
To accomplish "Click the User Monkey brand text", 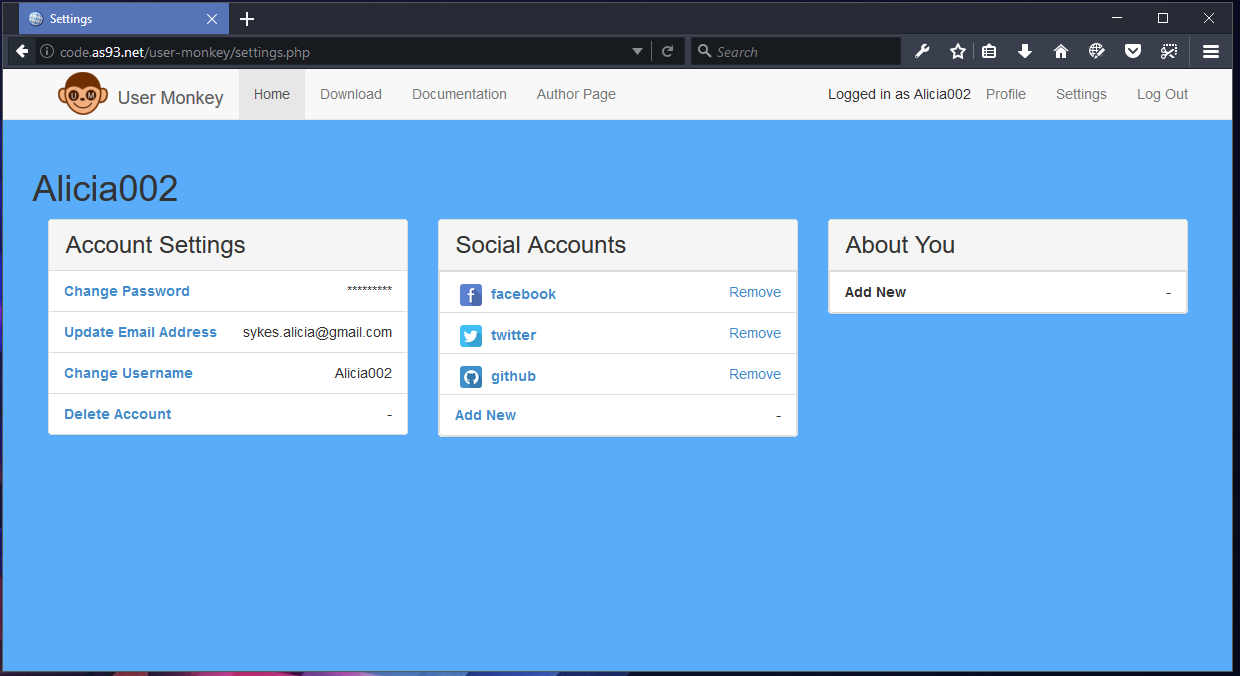I will (170, 98).
